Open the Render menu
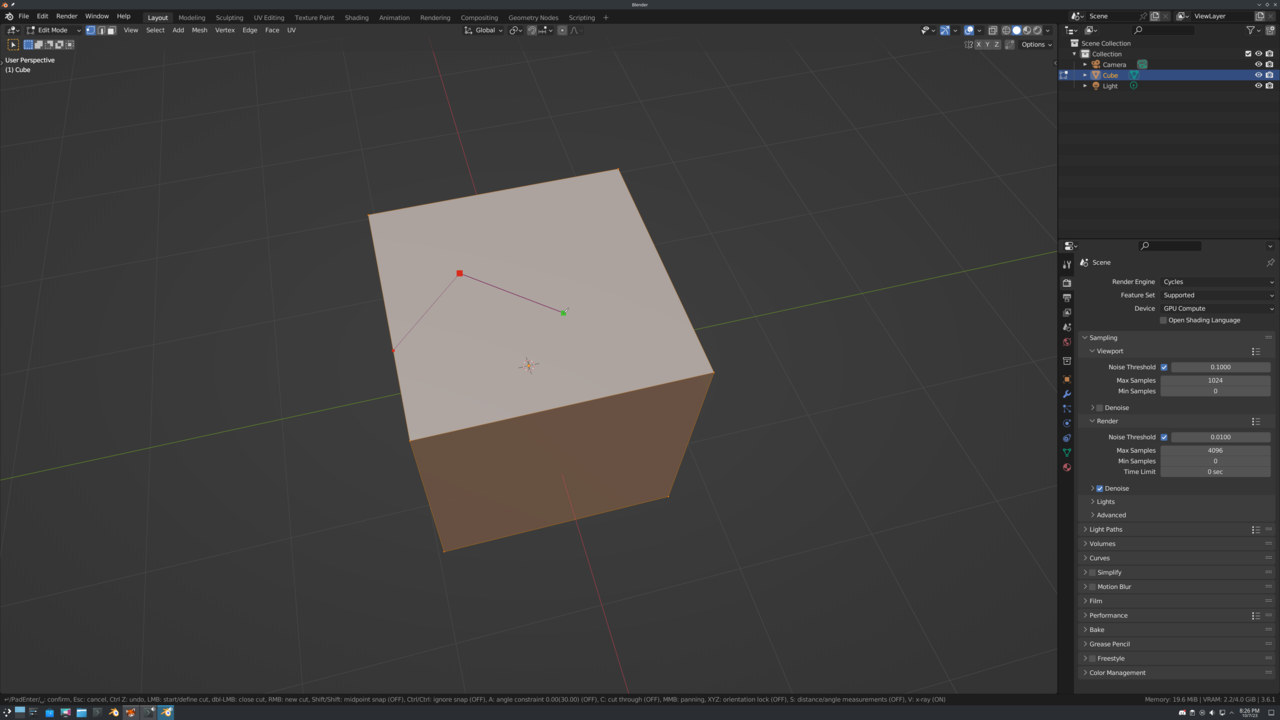The height and width of the screenshot is (720, 1280). [66, 17]
